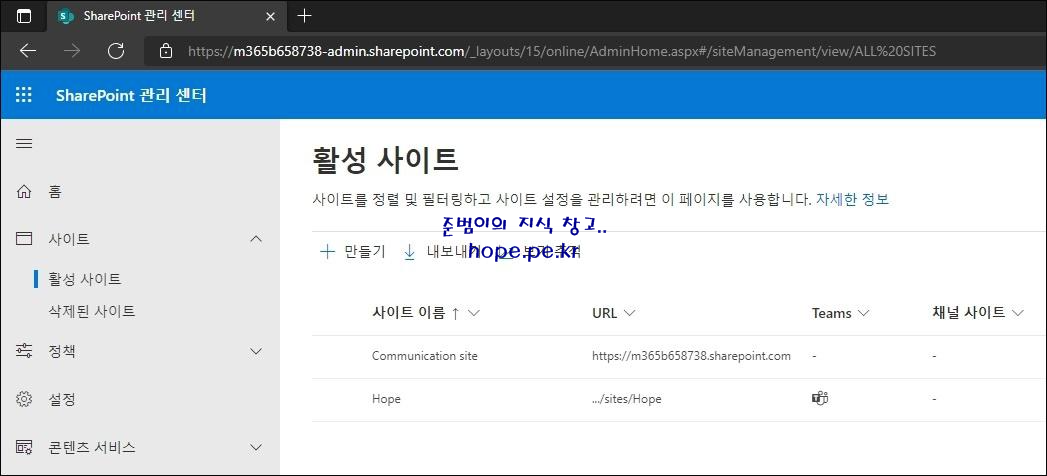Image resolution: width=1047 pixels, height=476 pixels.
Task: Click the Home house icon in sidebar
Action: click(24, 192)
